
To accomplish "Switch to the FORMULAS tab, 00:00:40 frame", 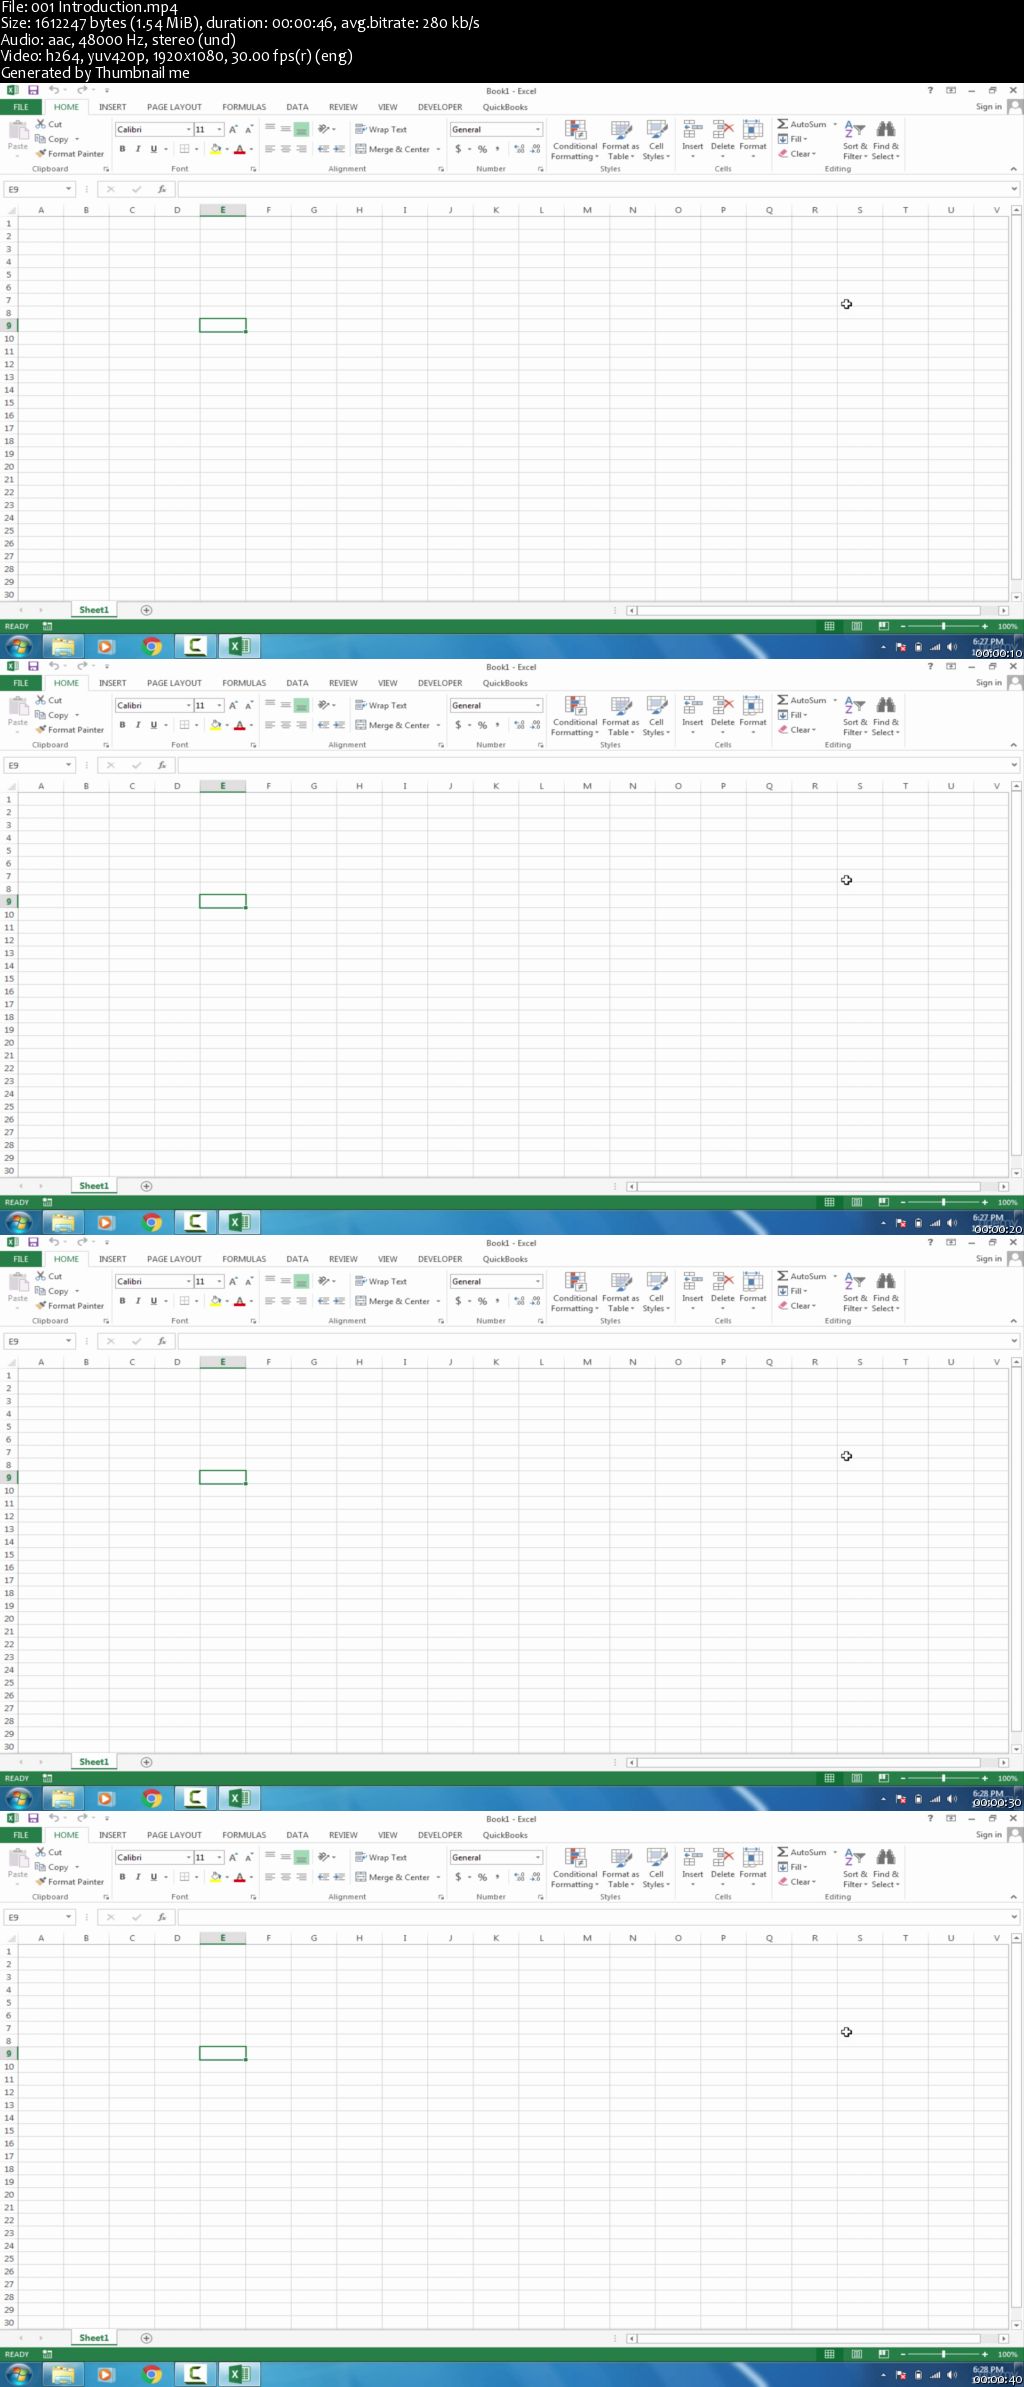I will coord(244,1835).
